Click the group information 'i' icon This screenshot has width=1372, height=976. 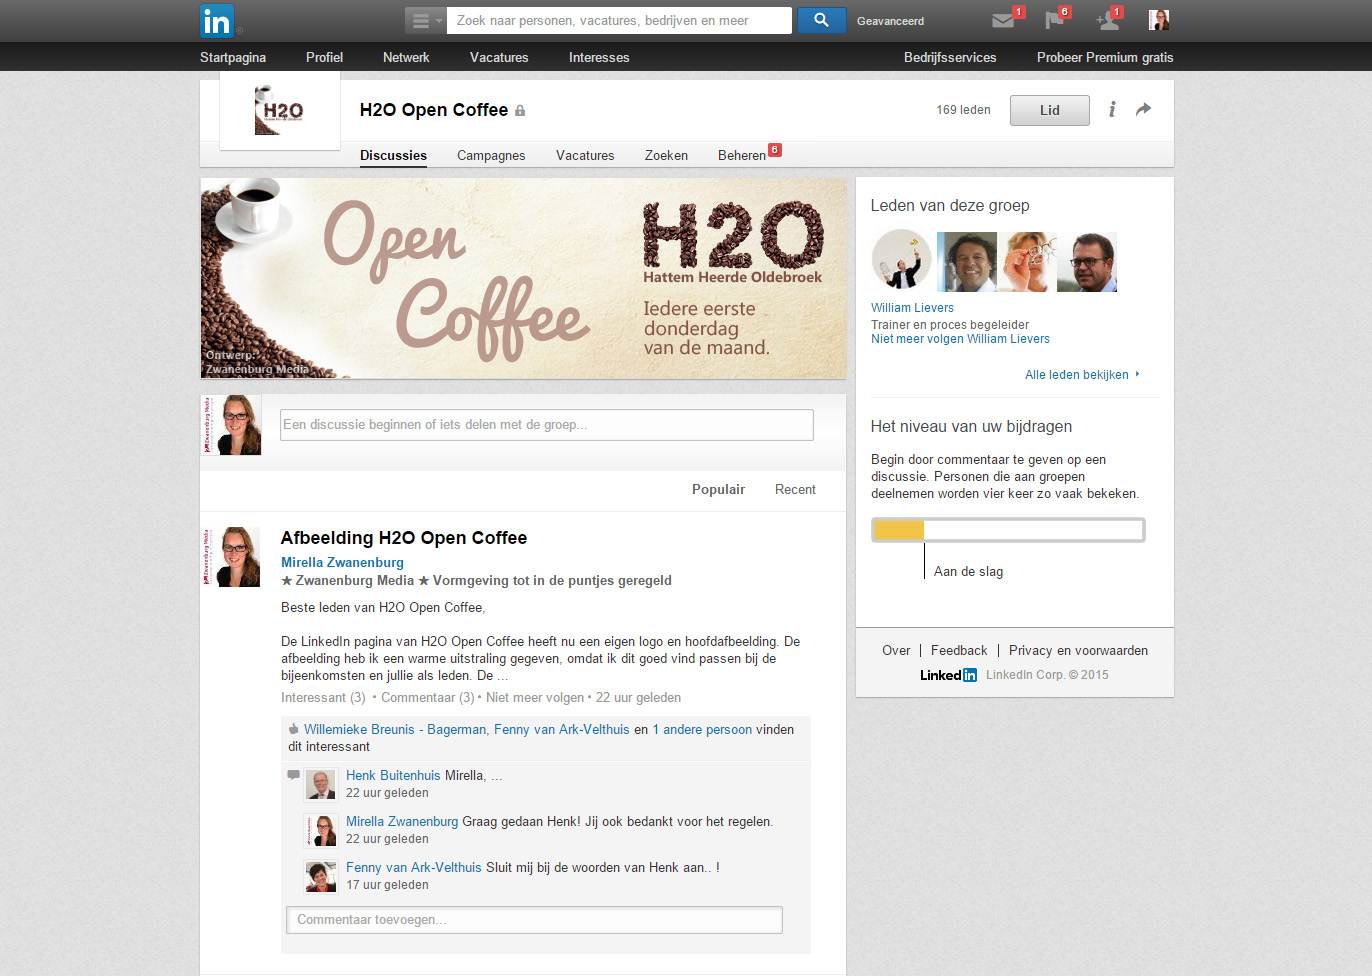click(1112, 109)
